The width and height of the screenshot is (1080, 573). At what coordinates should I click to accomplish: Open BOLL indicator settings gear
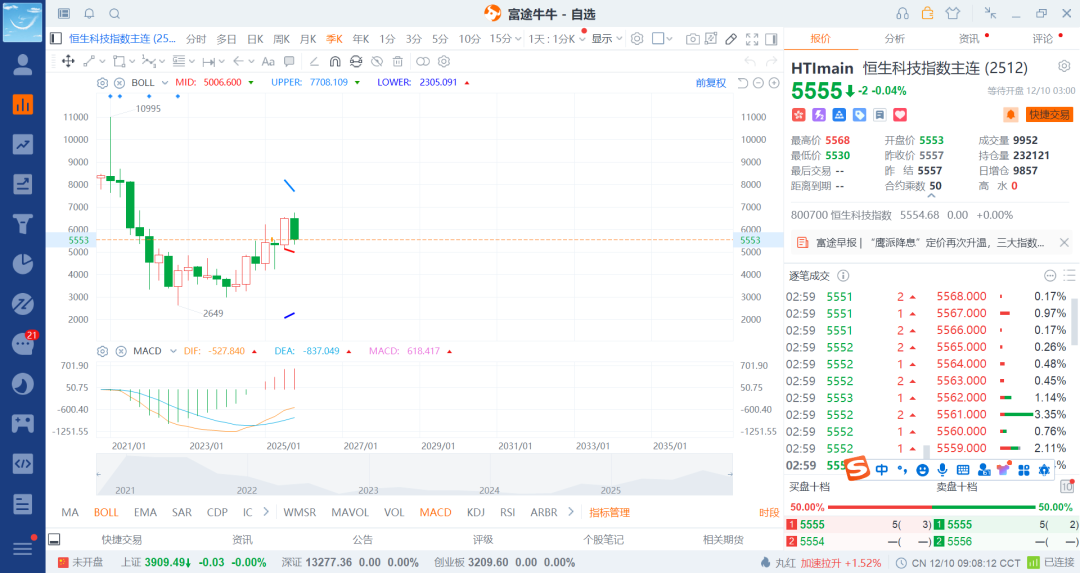coord(103,83)
